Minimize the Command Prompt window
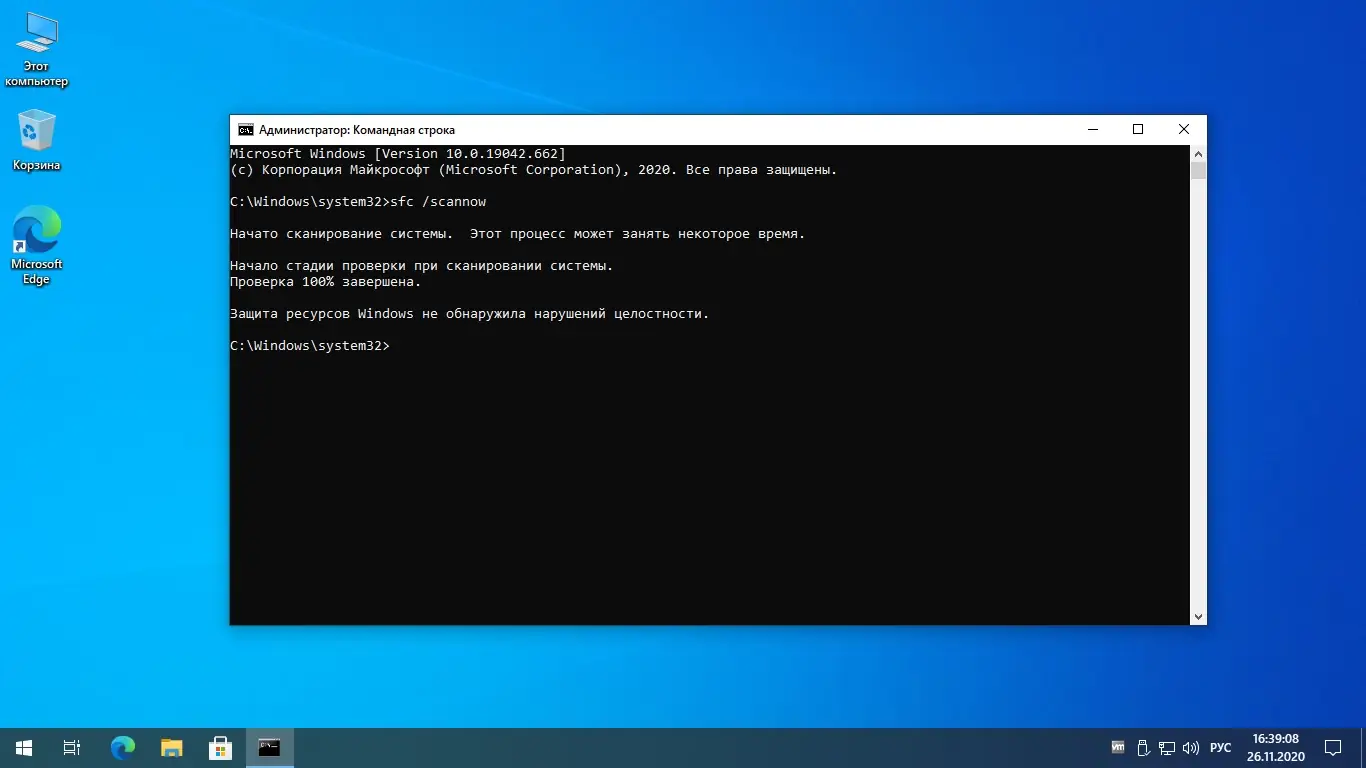This screenshot has height=768, width=1366. (1092, 129)
